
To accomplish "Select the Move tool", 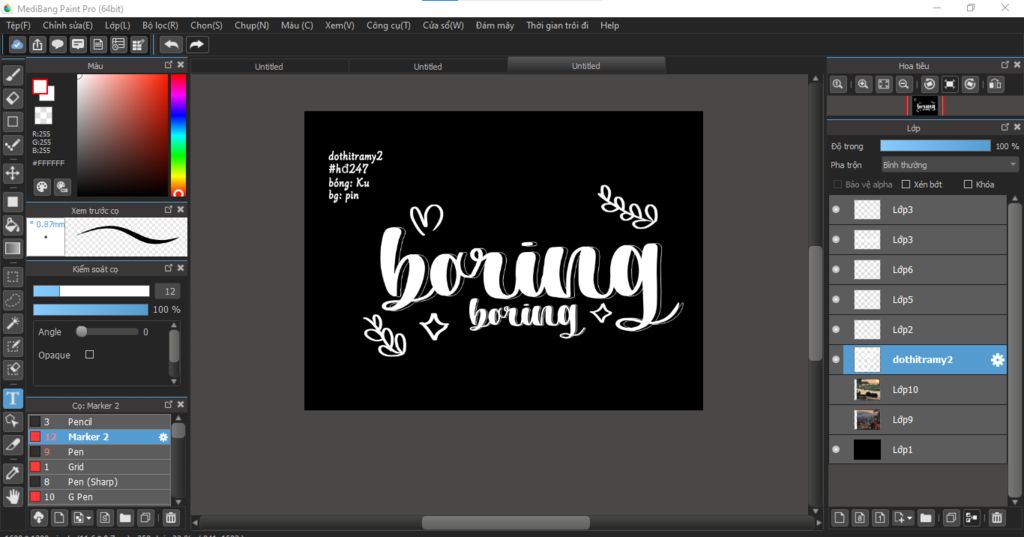I will pos(12,173).
